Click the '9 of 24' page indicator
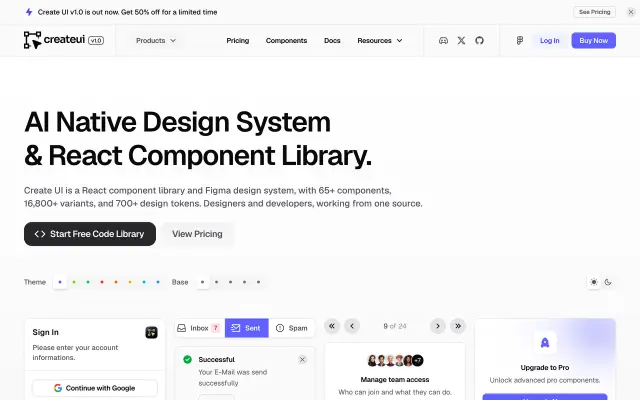The height and width of the screenshot is (400, 640). point(395,326)
